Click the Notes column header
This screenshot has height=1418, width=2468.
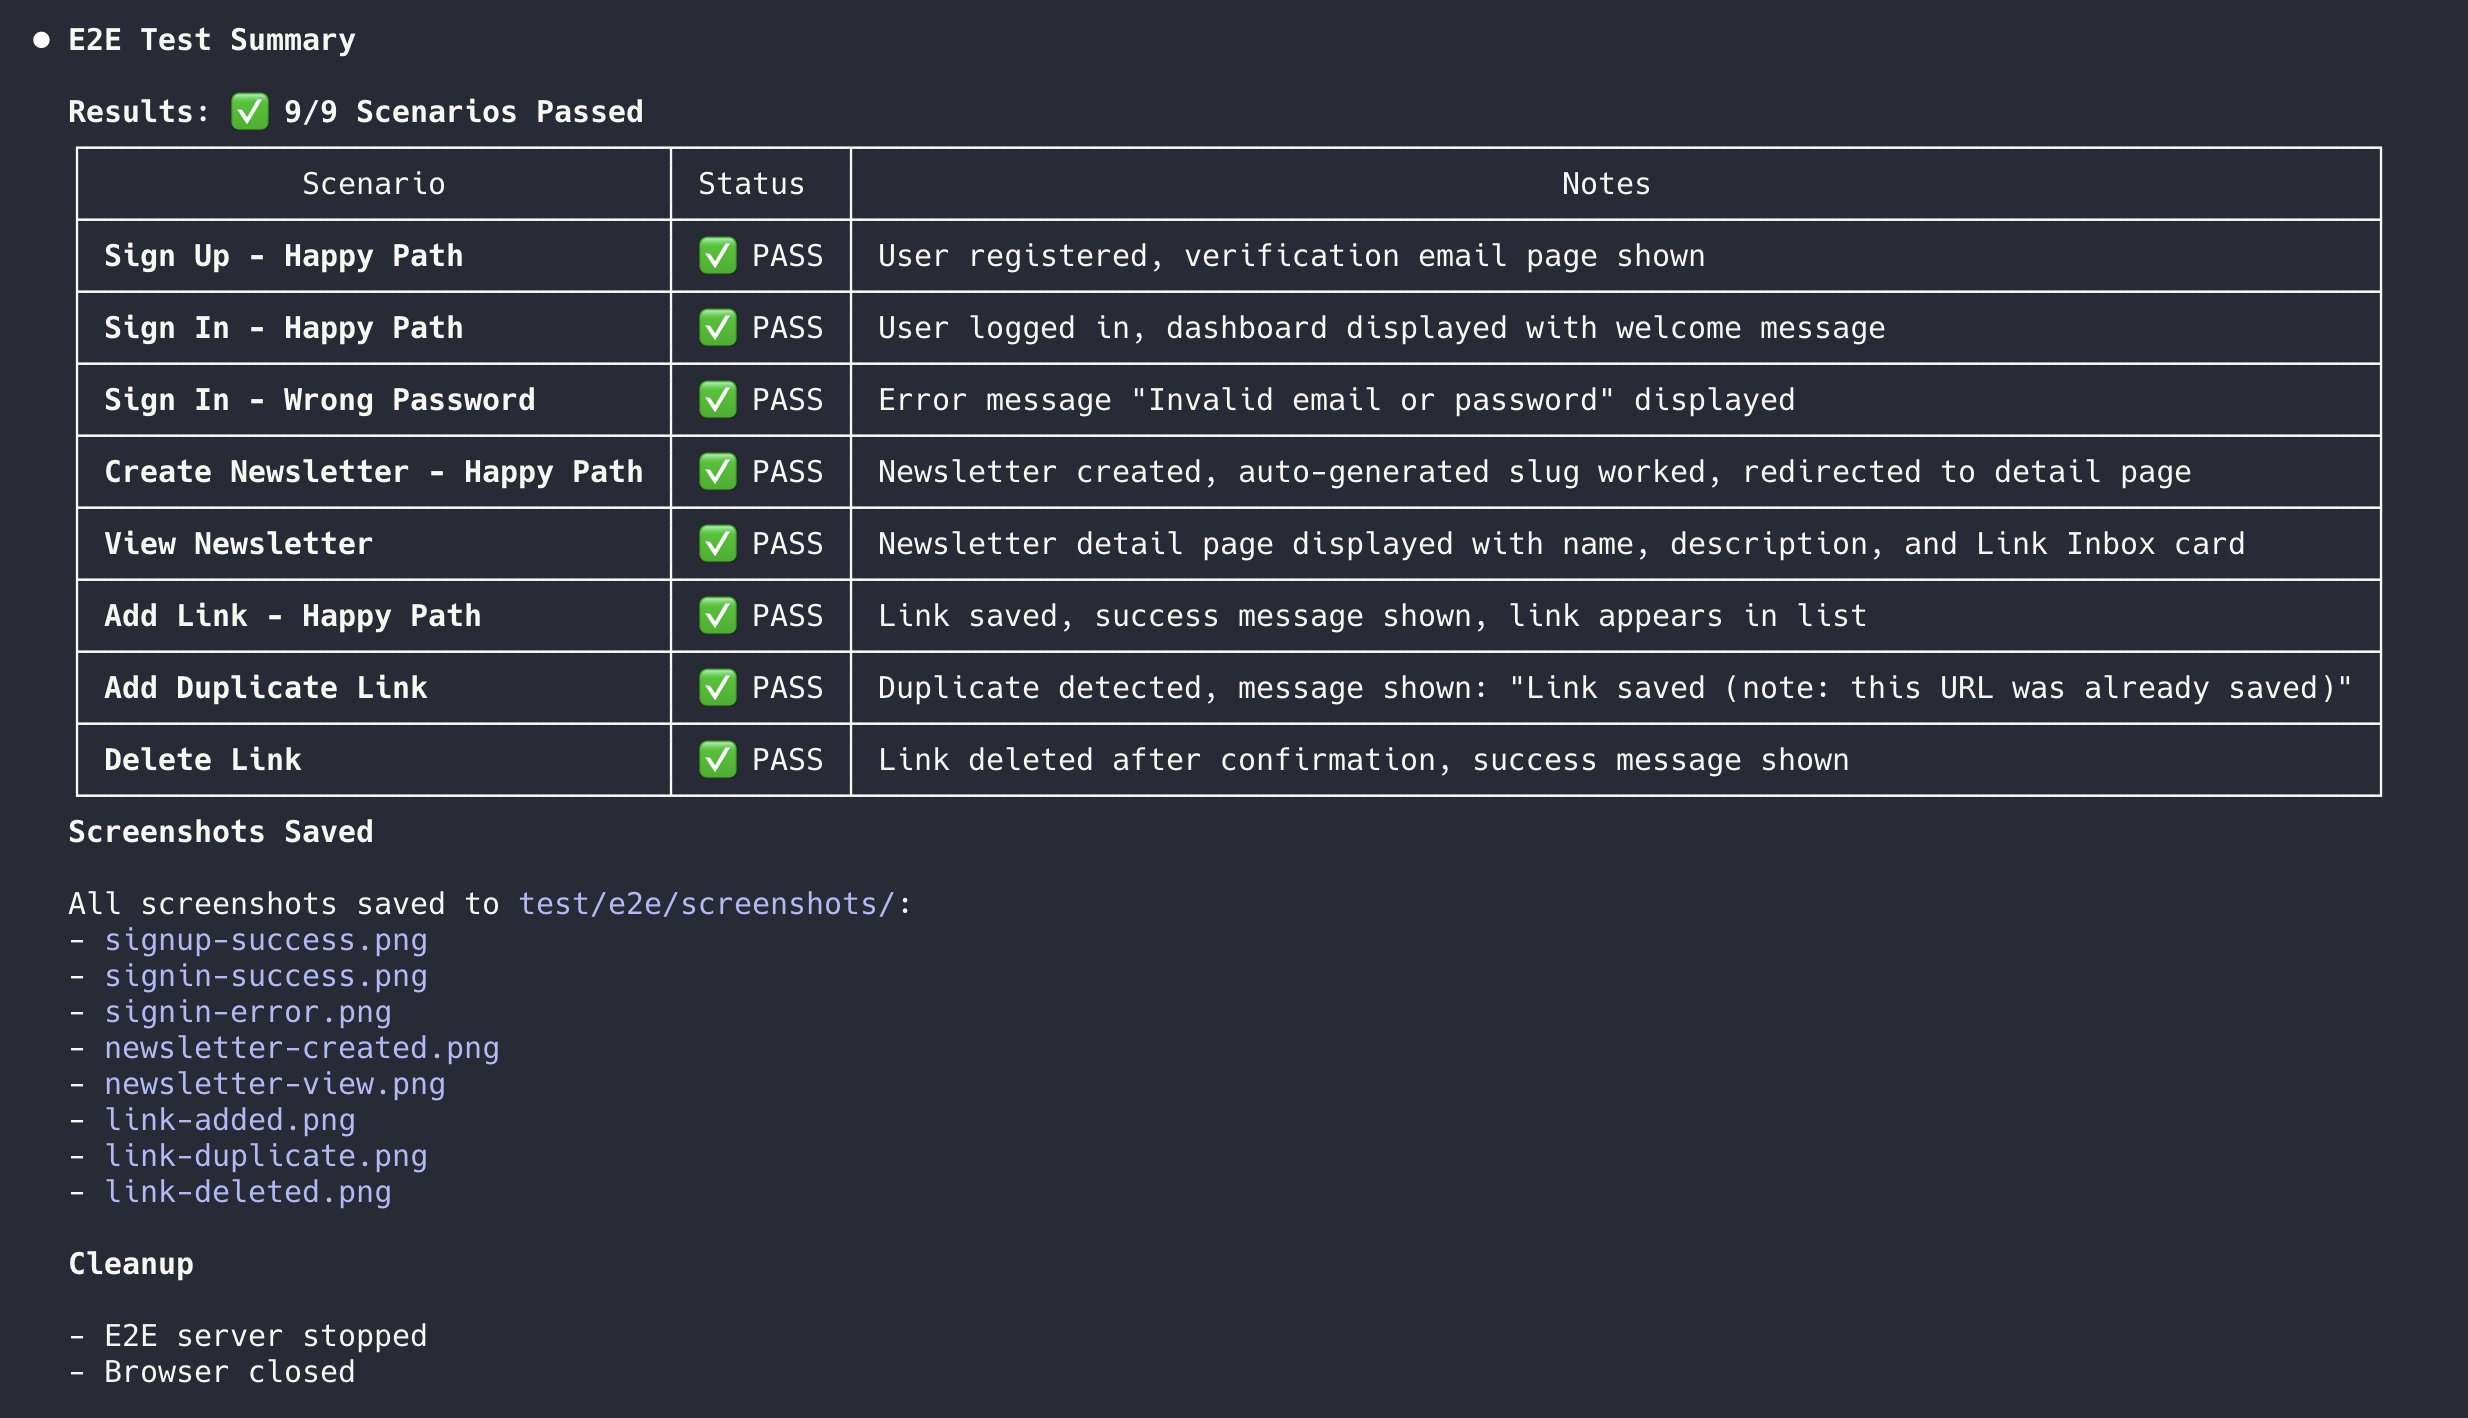1606,184
